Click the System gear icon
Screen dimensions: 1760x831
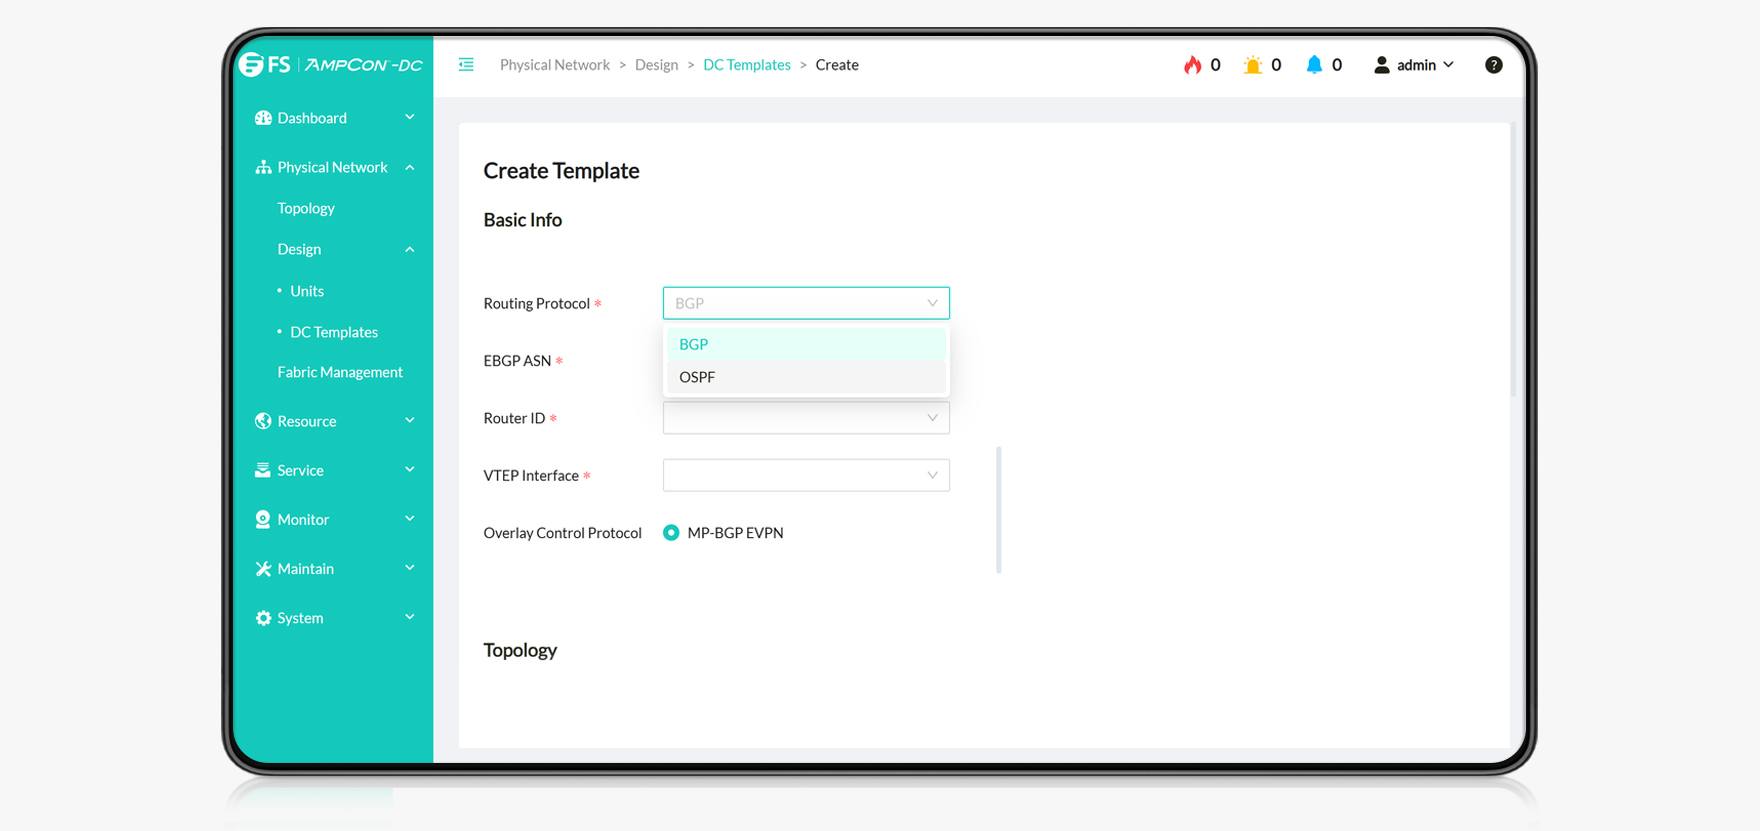point(263,618)
